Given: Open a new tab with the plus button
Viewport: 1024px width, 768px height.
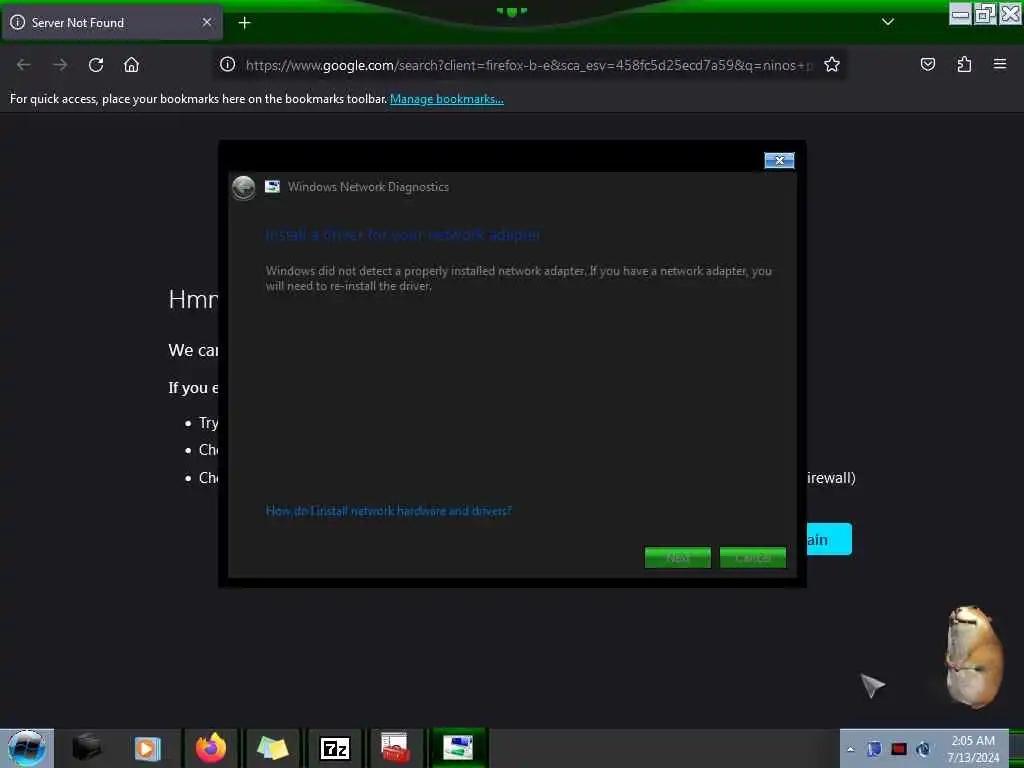Looking at the screenshot, I should click(244, 23).
